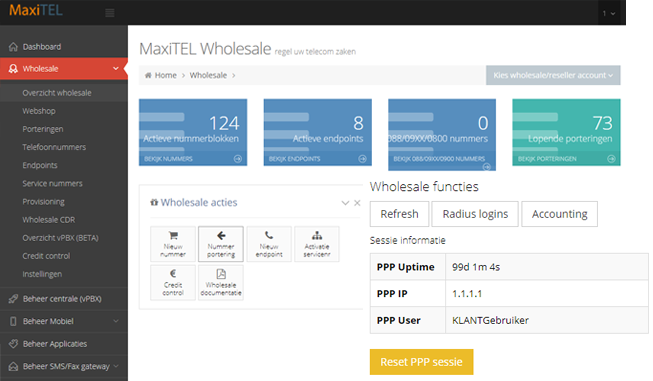Click Nummer portering arrow action
653x381 pixels.
[x=221, y=244]
